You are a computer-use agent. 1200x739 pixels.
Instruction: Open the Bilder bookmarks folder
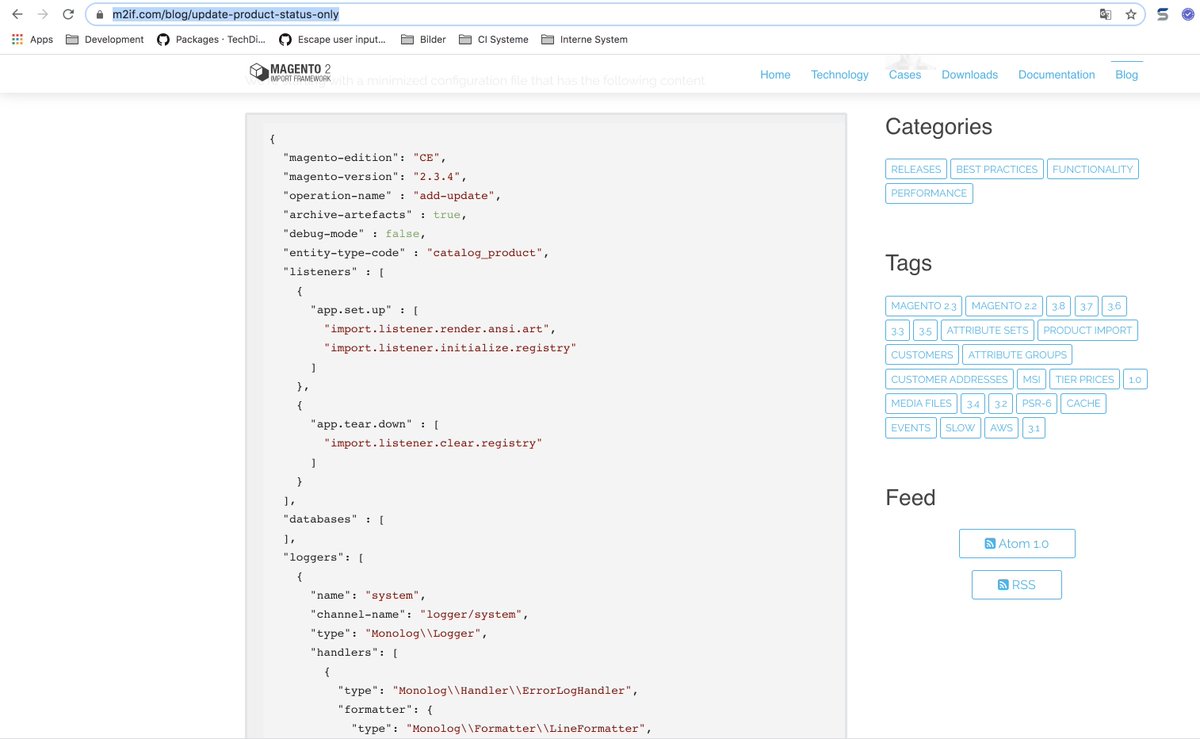(x=424, y=40)
